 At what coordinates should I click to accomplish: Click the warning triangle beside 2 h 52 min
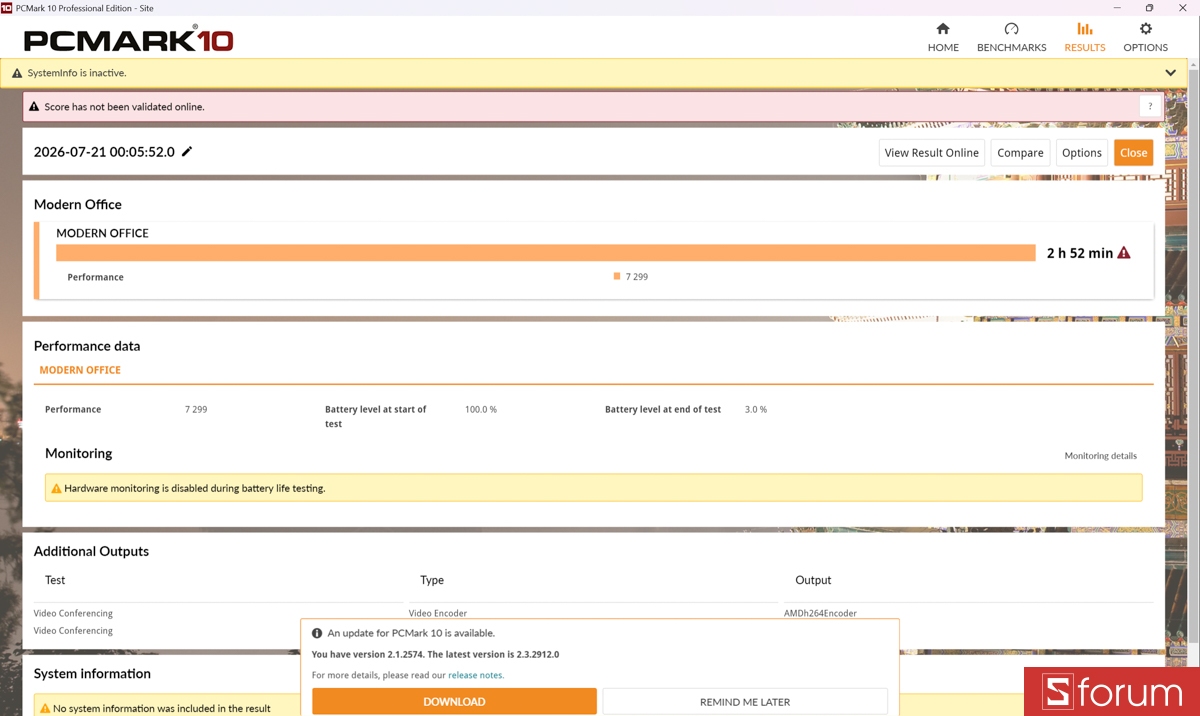pos(1124,253)
